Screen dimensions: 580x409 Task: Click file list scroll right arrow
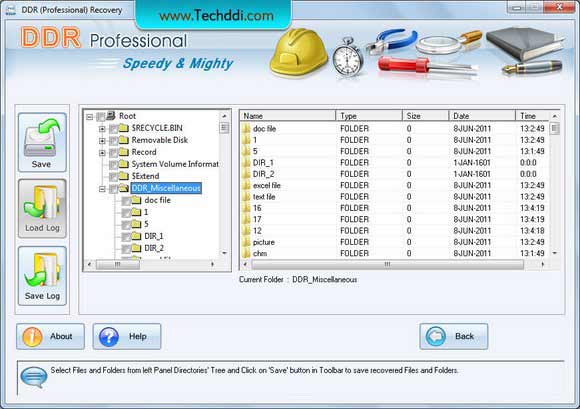pyautogui.click(x=543, y=264)
